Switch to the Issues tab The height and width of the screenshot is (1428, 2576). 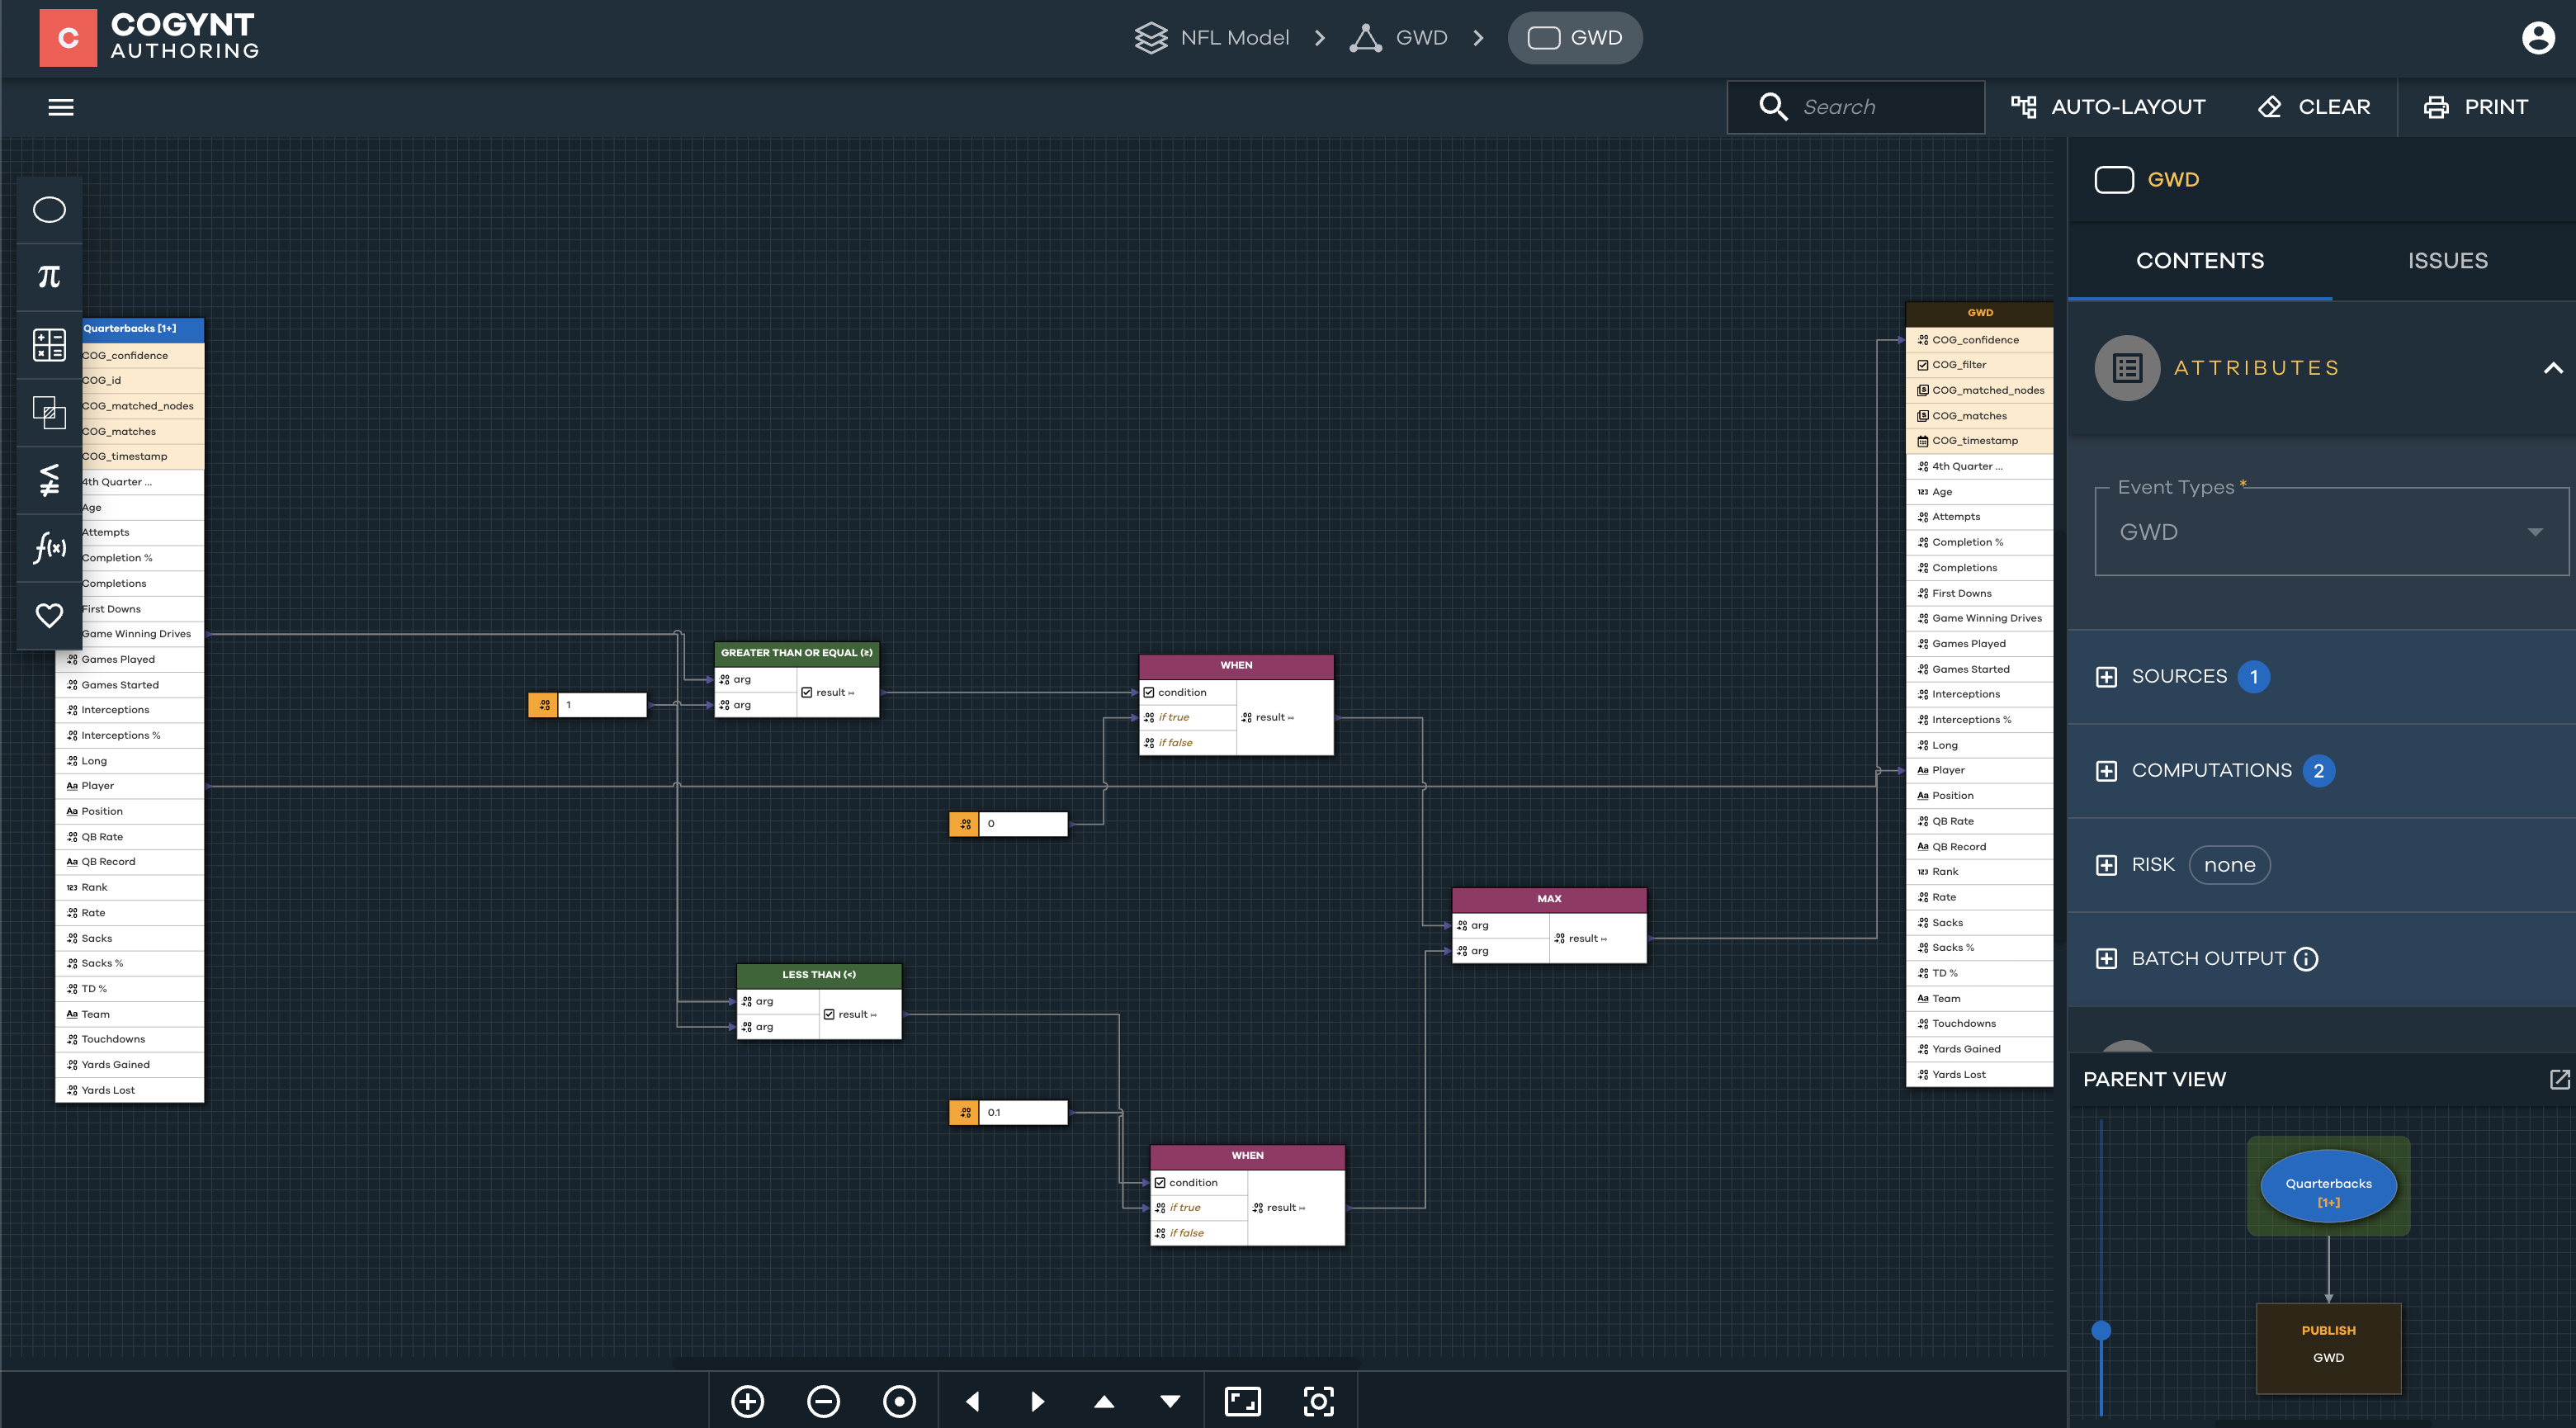click(x=2447, y=260)
